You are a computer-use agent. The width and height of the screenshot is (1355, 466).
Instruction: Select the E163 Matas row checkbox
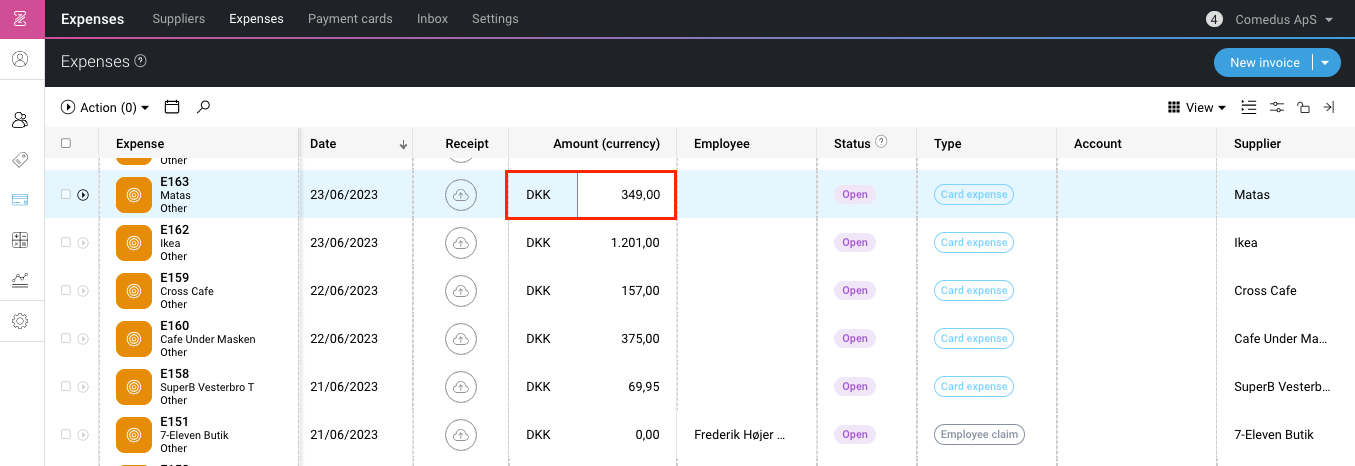pos(66,195)
